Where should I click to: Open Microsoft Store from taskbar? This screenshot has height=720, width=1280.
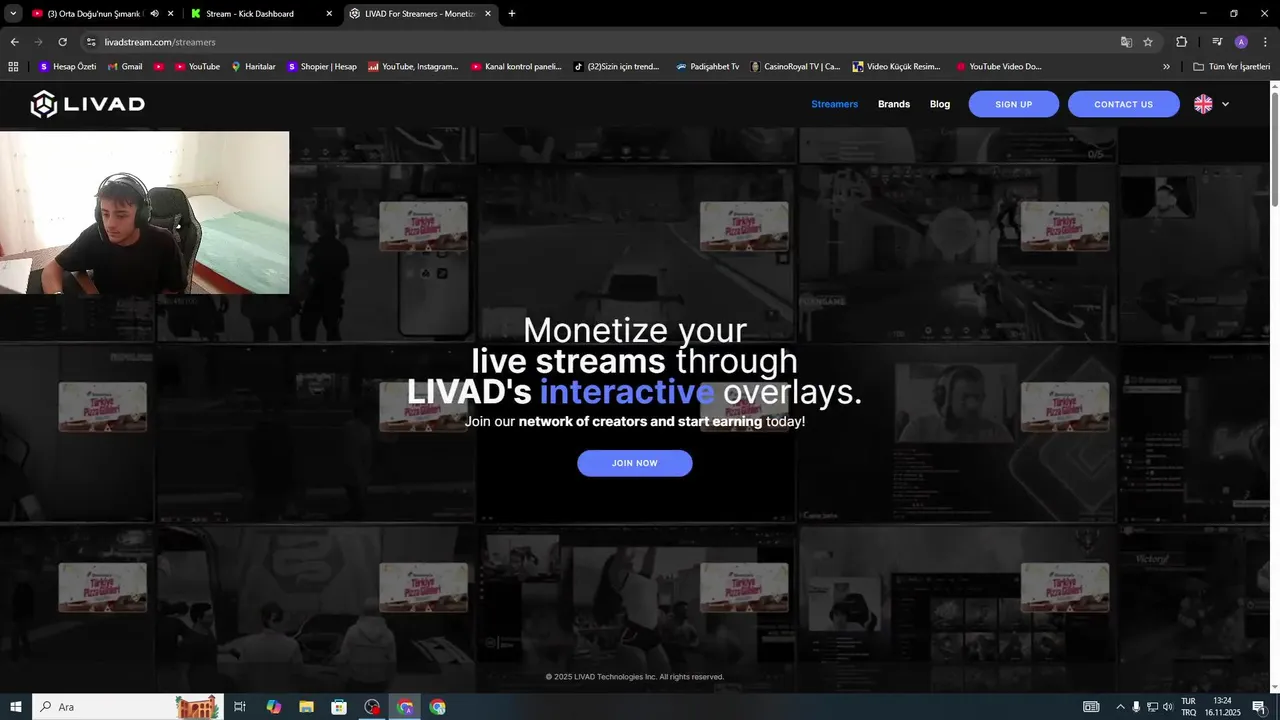[x=339, y=707]
